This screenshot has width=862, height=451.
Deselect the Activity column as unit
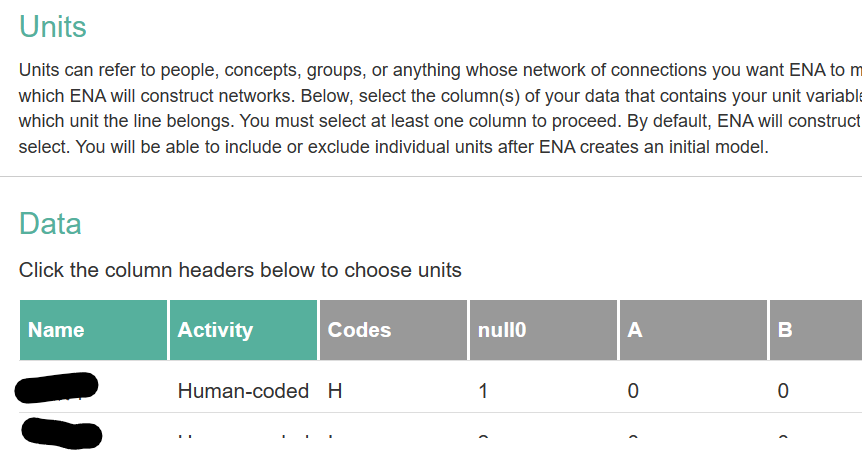243,330
